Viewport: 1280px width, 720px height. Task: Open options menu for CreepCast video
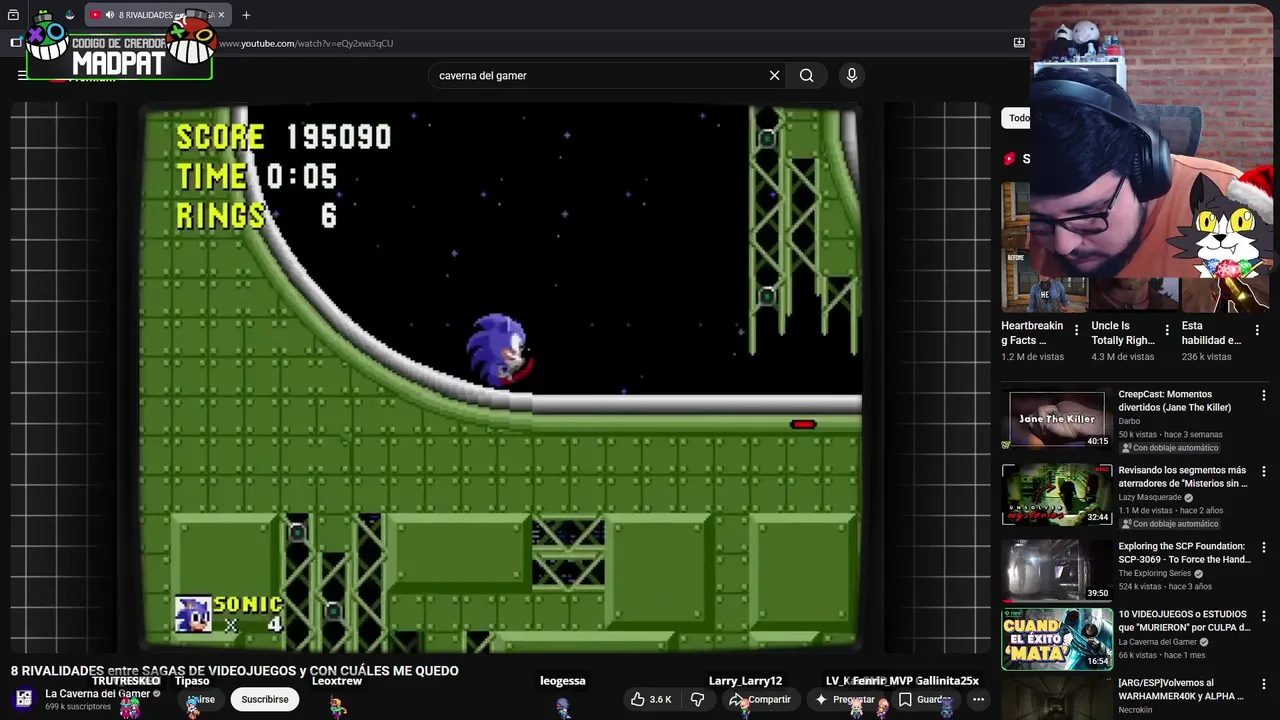pos(1264,396)
